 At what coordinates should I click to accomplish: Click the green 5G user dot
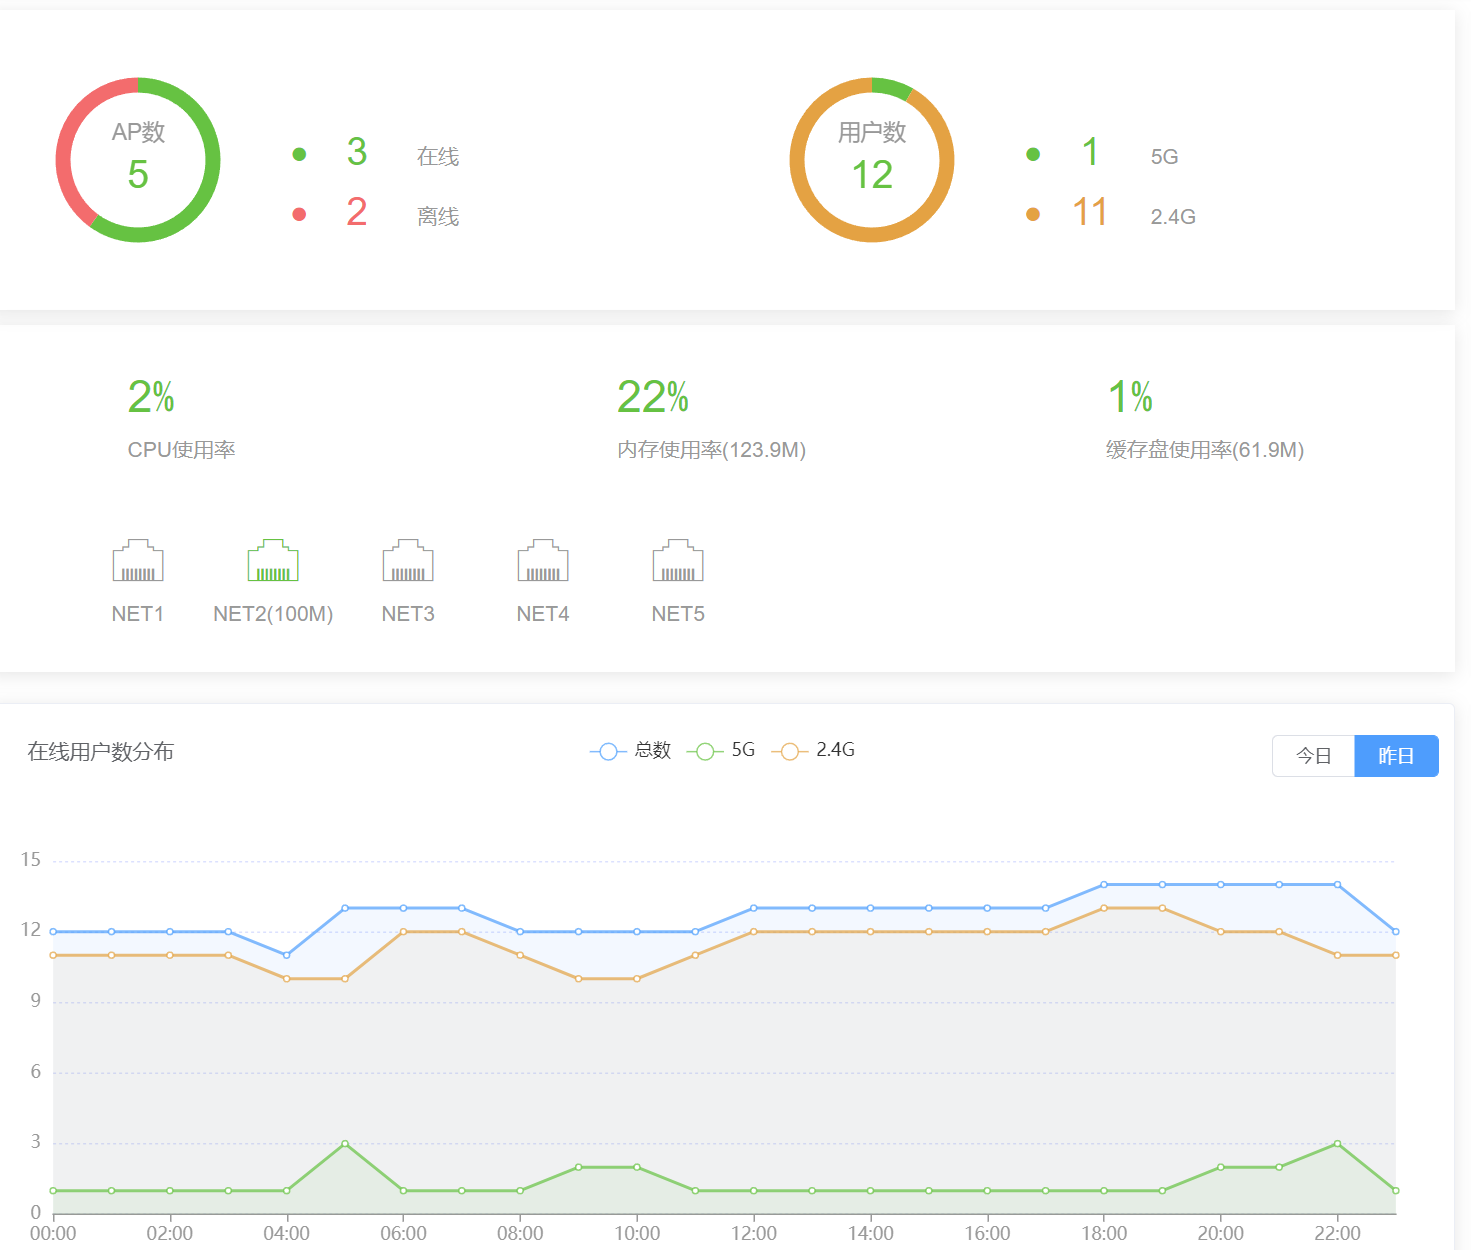point(1033,154)
